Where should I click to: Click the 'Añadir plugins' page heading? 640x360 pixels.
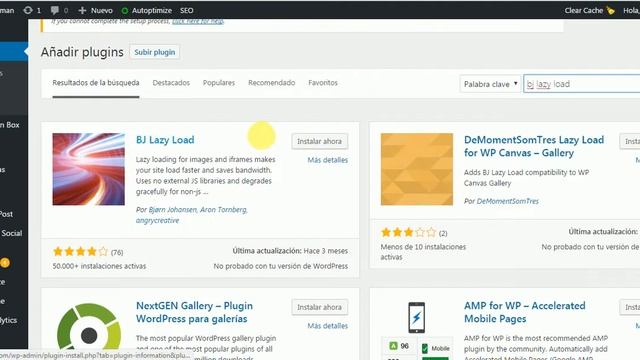[x=82, y=52]
